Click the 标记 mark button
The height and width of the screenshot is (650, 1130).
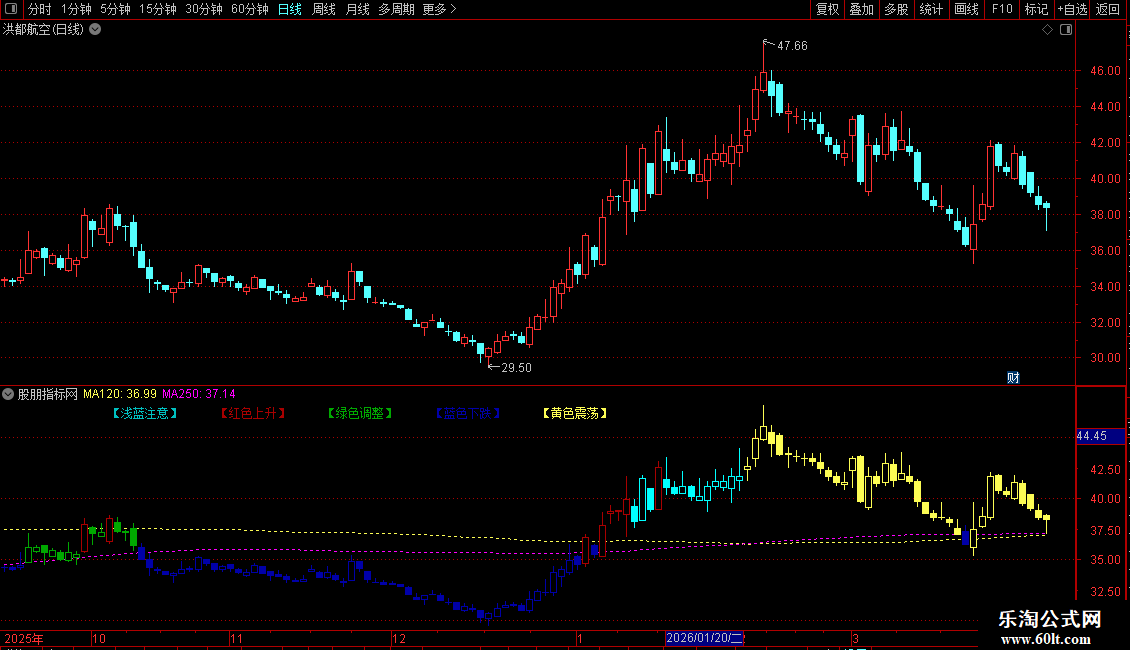[x=1036, y=9]
